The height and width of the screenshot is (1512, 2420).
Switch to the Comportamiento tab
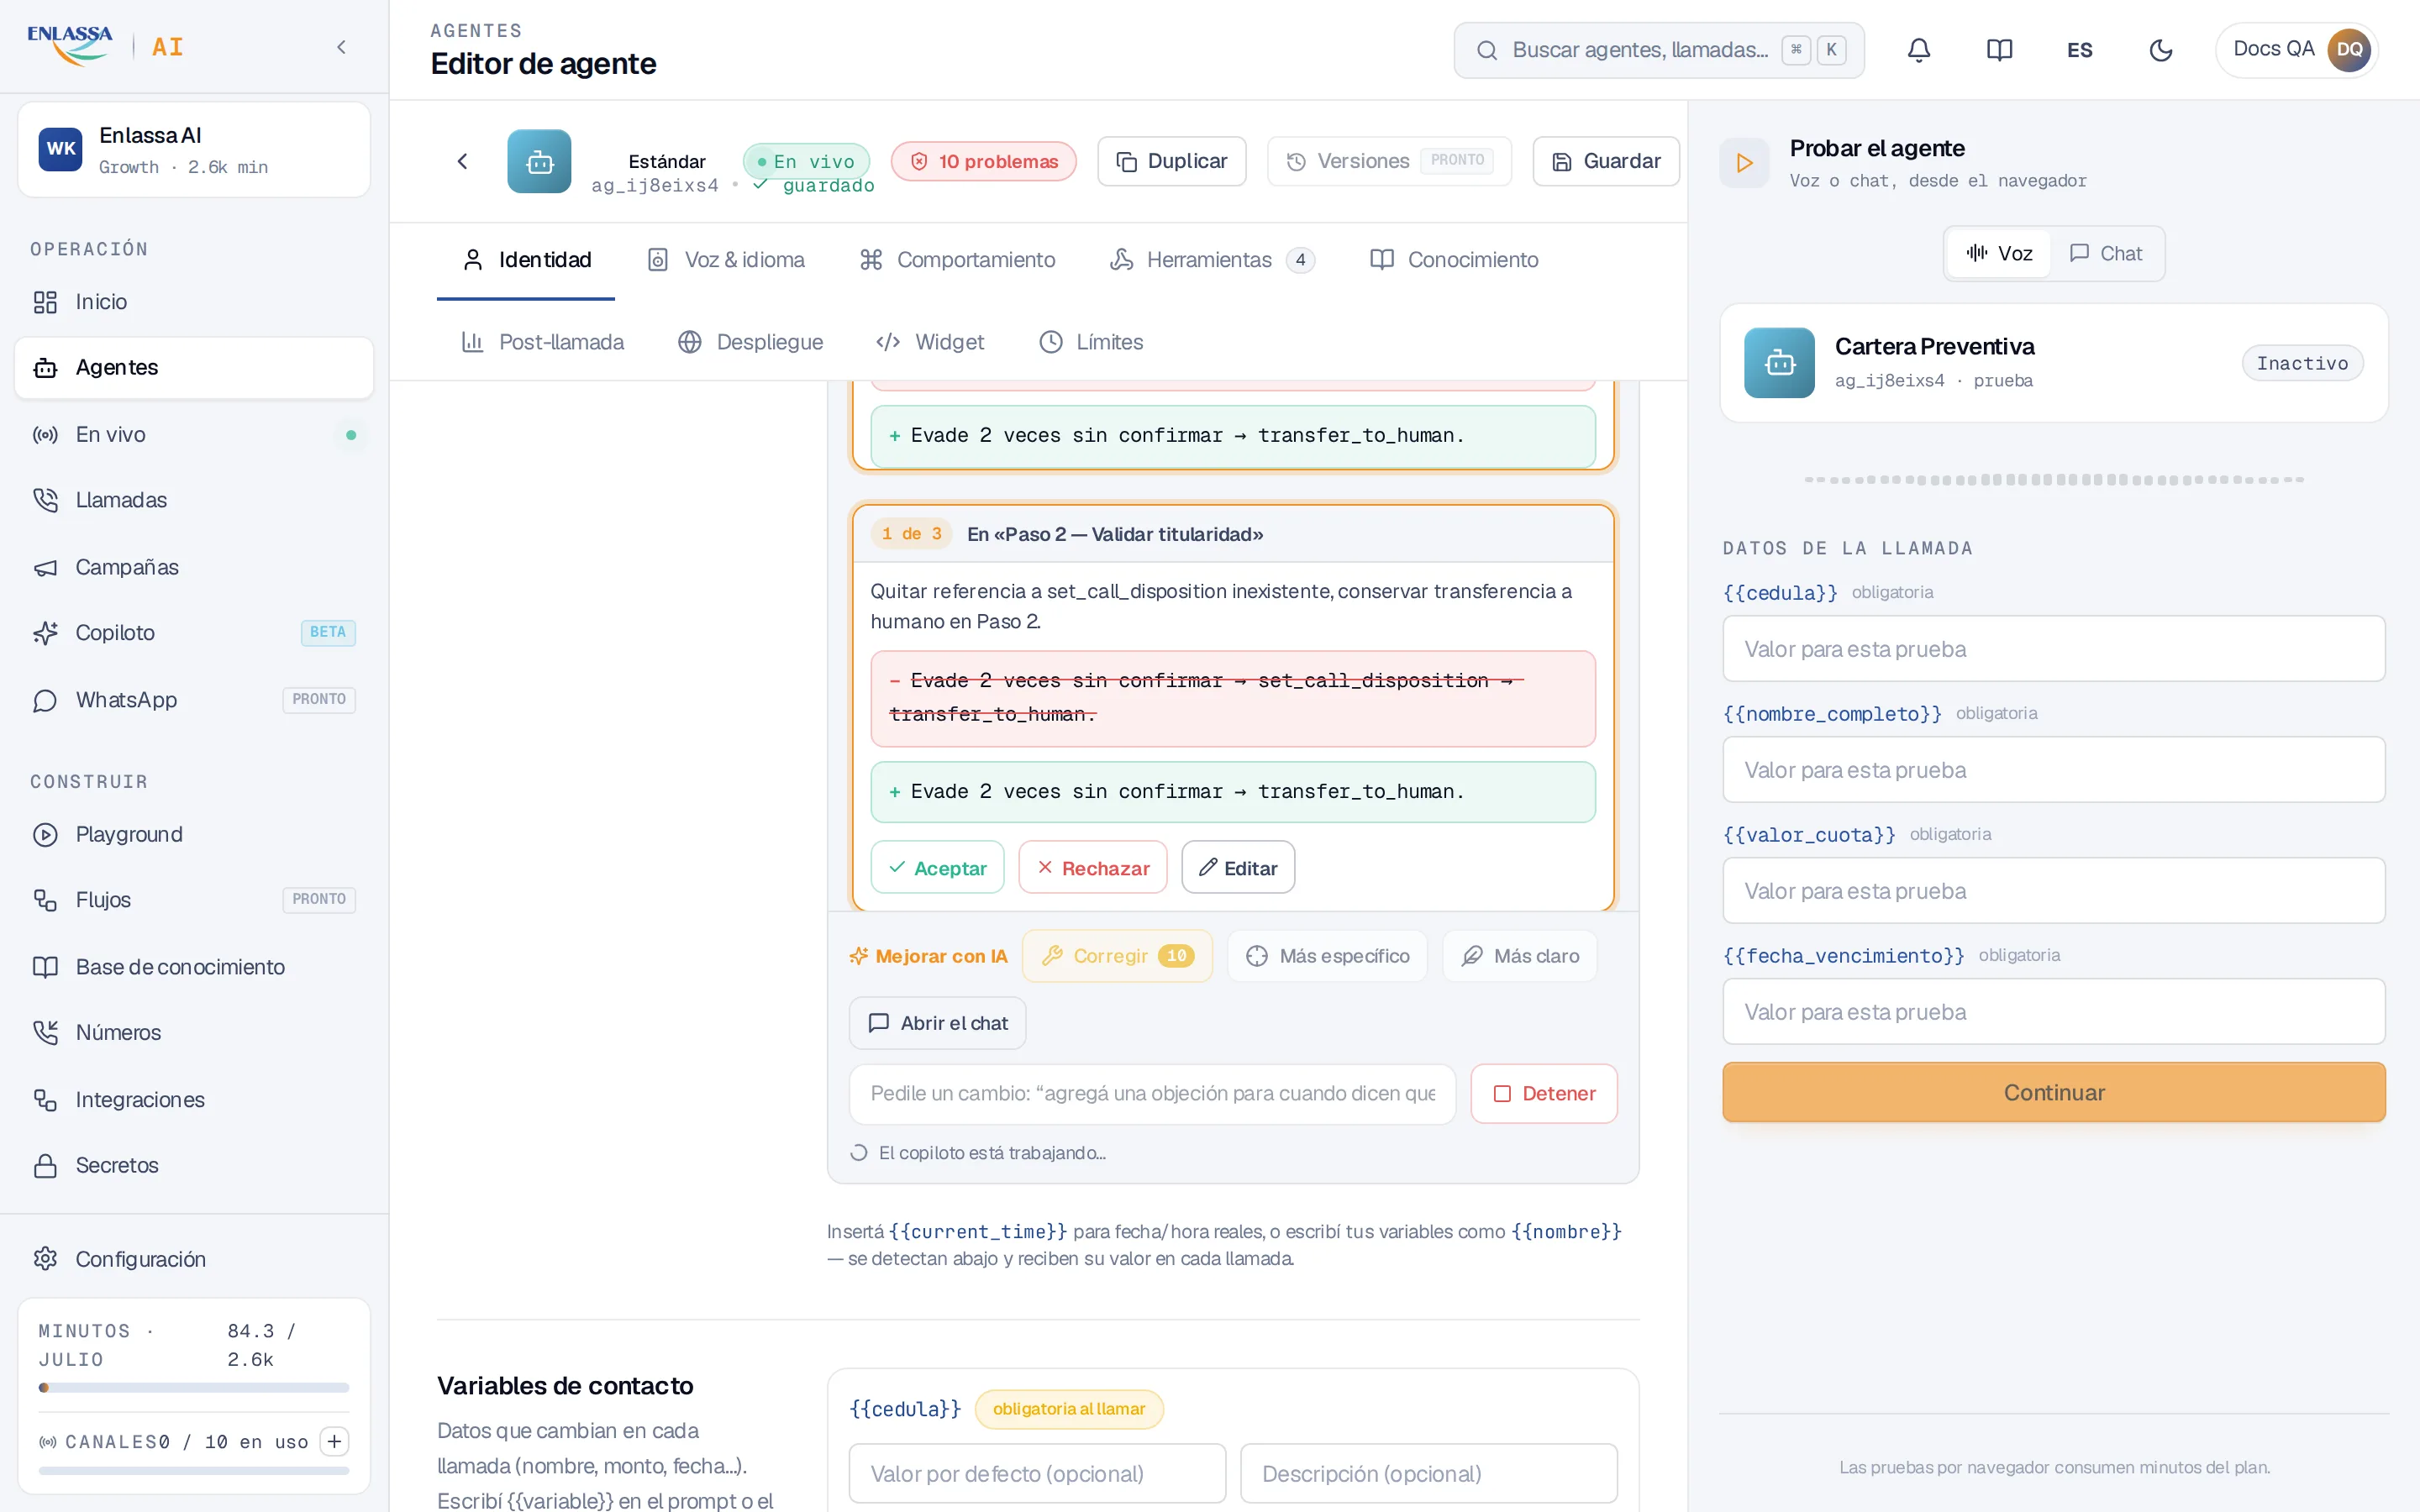tap(957, 260)
